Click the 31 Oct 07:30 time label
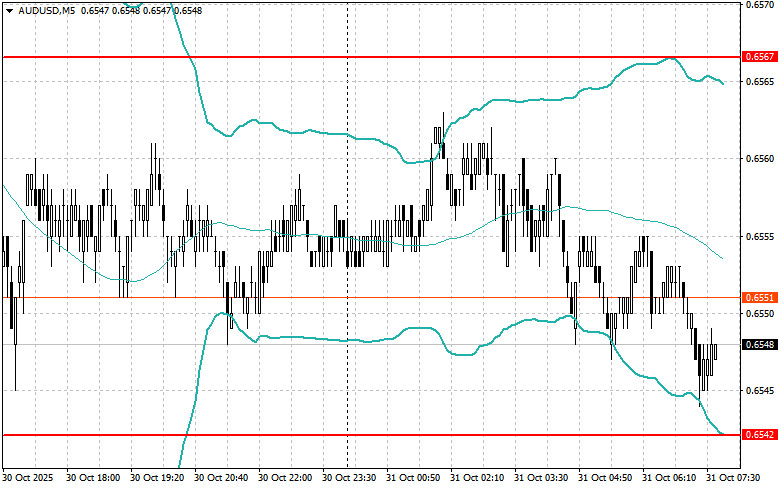This screenshot has height=489, width=781. click(733, 478)
